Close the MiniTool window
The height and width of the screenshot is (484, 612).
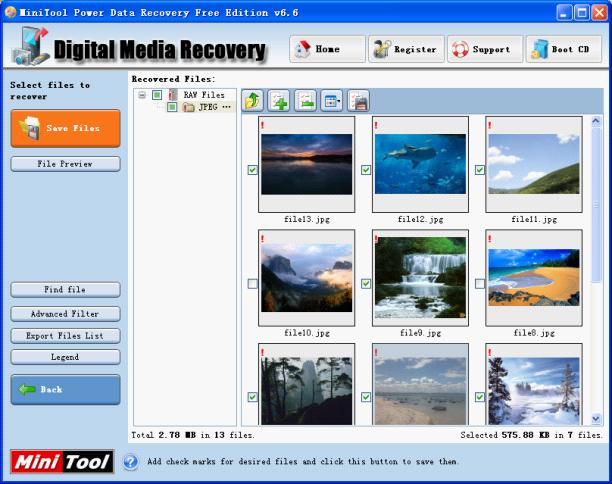(600, 12)
